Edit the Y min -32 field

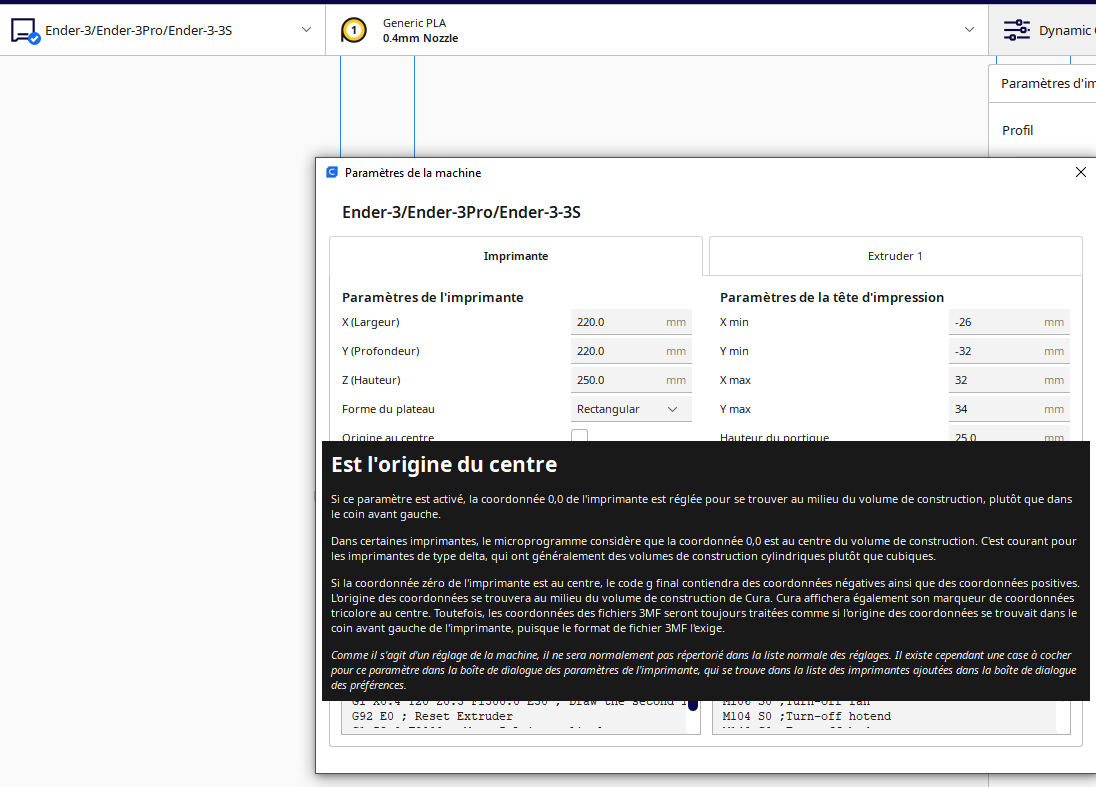point(1009,351)
